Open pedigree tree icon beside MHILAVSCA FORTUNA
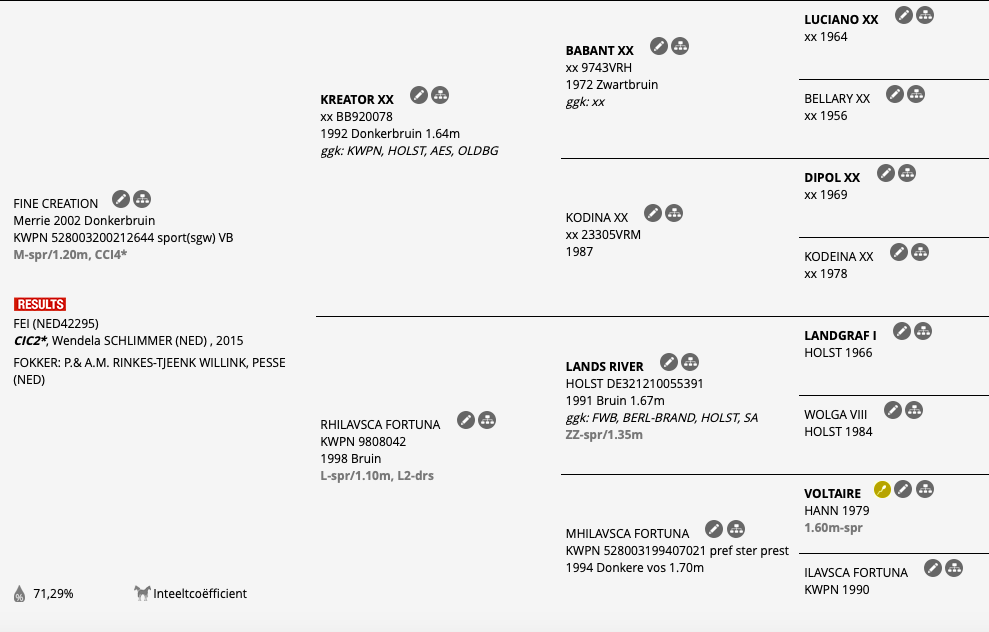Image resolution: width=989 pixels, height=632 pixels. [736, 529]
